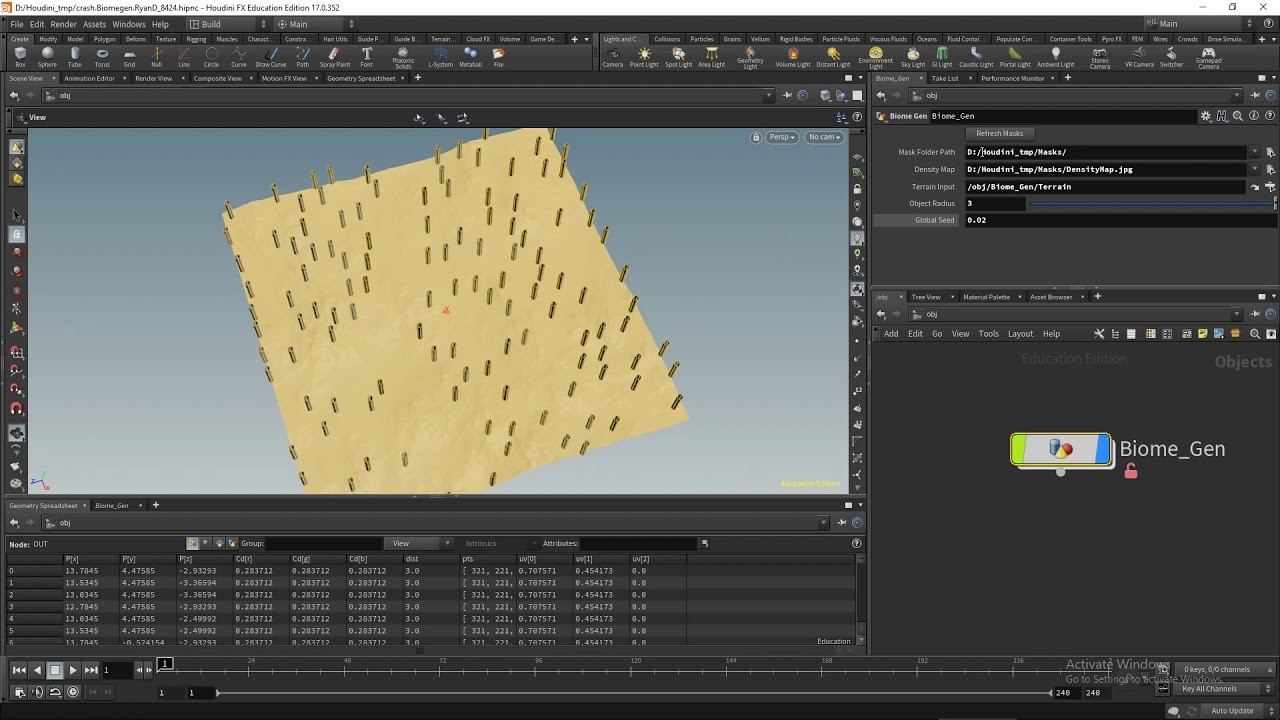
Task: Unlock the padlock under the Biome_Gen node
Action: (x=1131, y=470)
